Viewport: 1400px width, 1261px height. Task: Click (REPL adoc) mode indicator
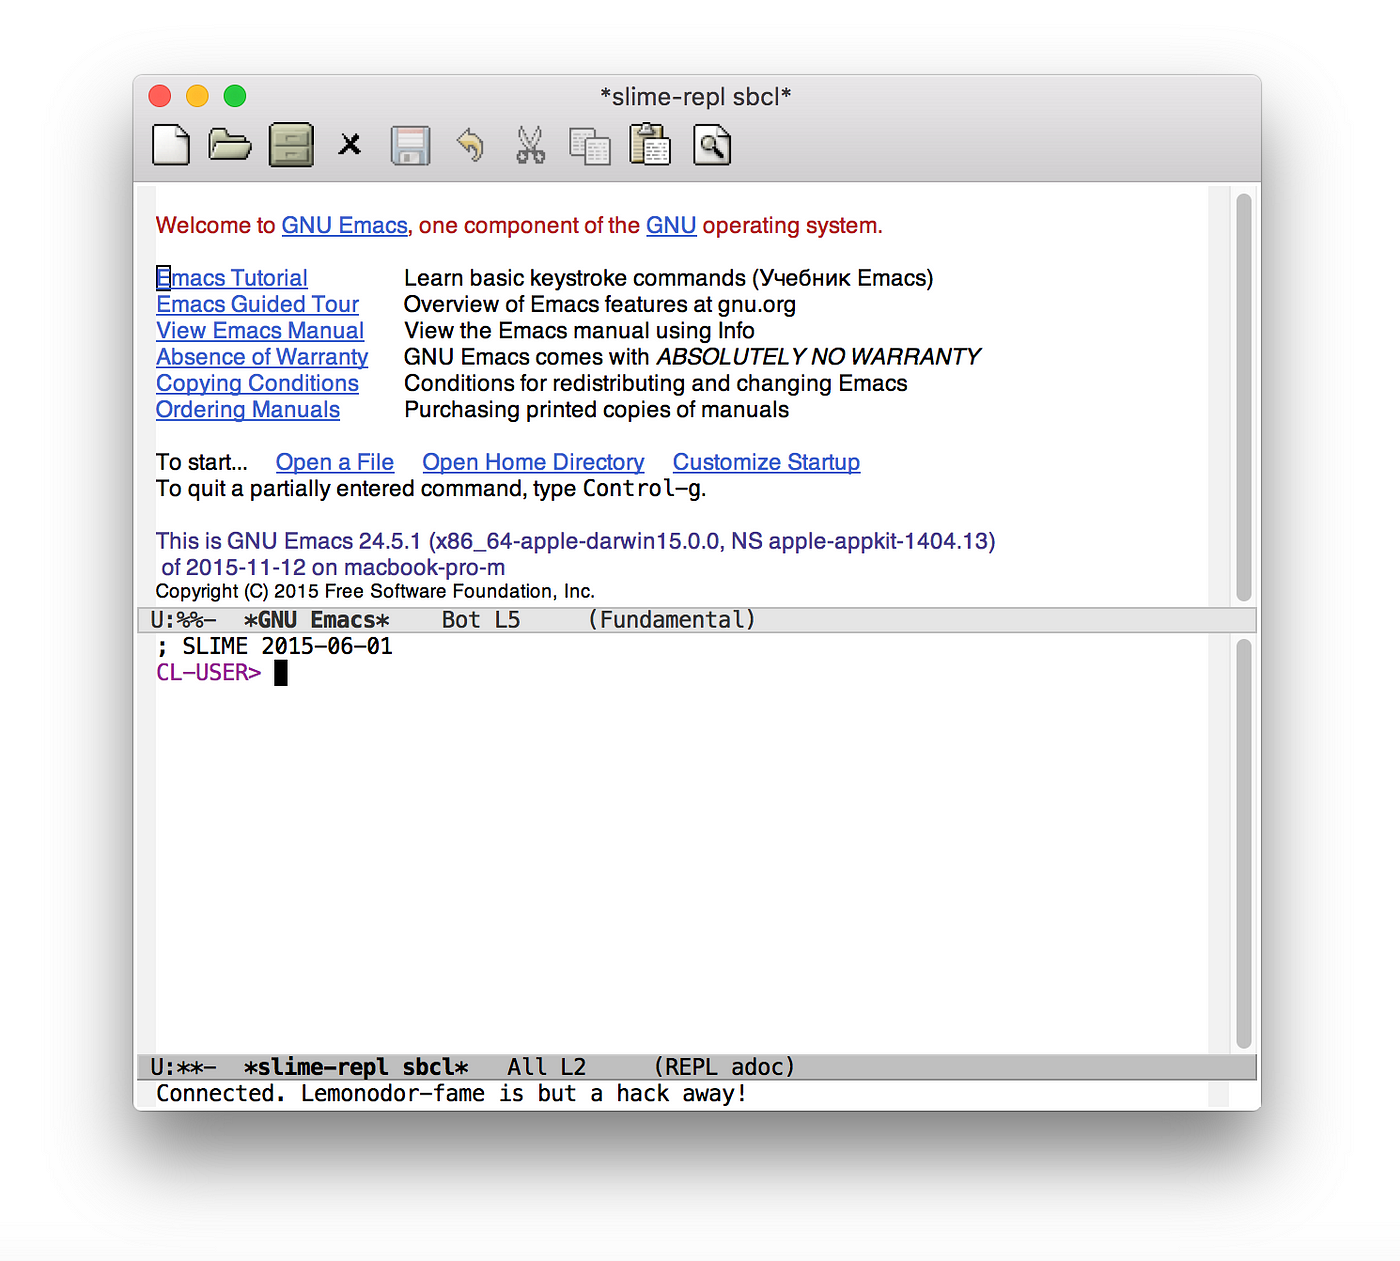[x=724, y=1067]
